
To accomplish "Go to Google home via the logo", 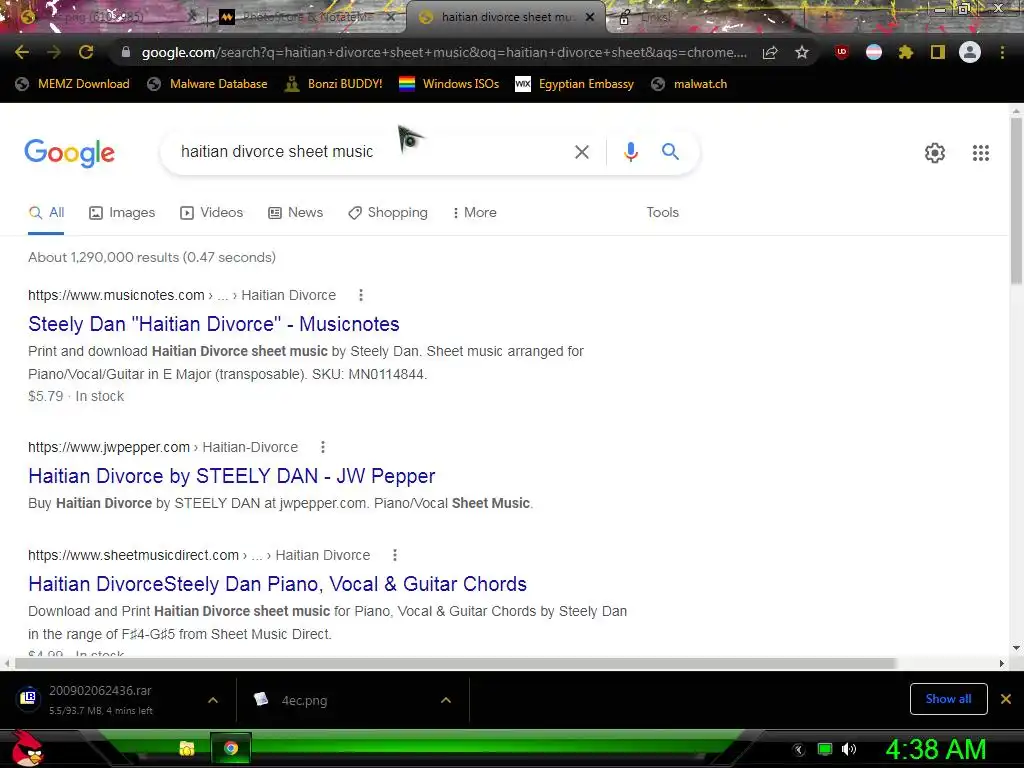I will click(69, 153).
